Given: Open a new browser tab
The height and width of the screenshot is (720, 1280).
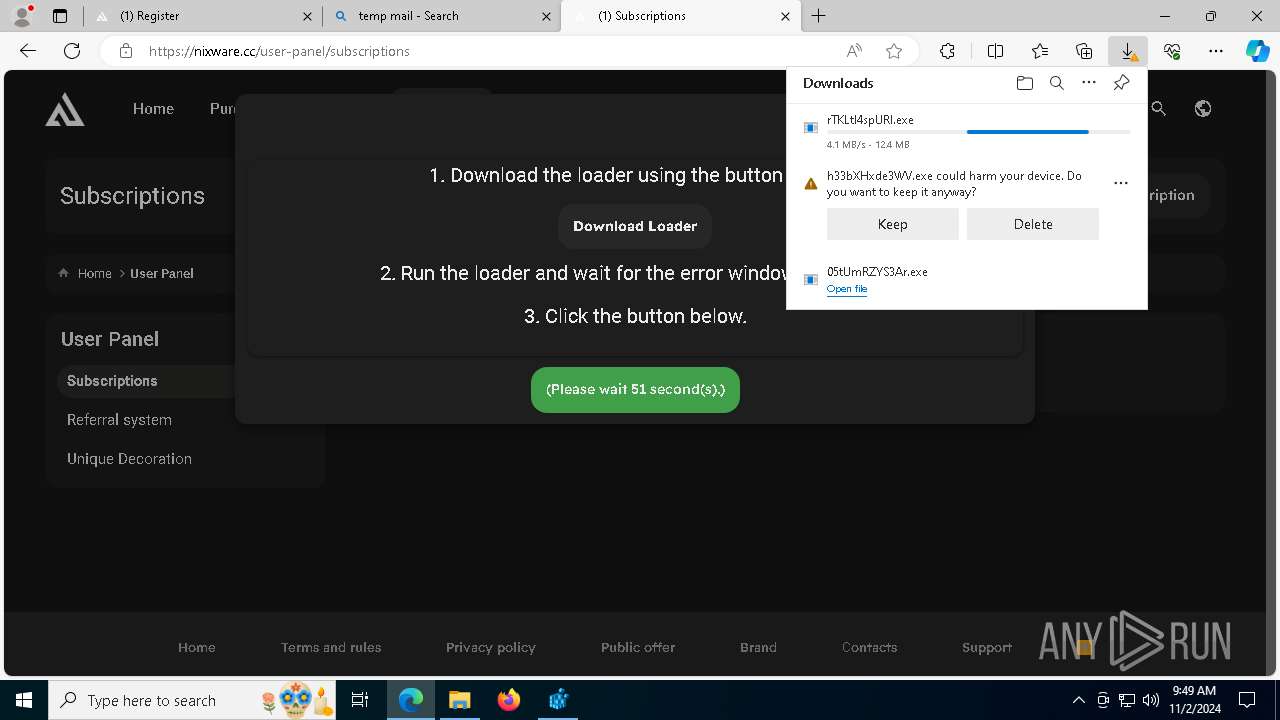Looking at the screenshot, I should coord(818,16).
